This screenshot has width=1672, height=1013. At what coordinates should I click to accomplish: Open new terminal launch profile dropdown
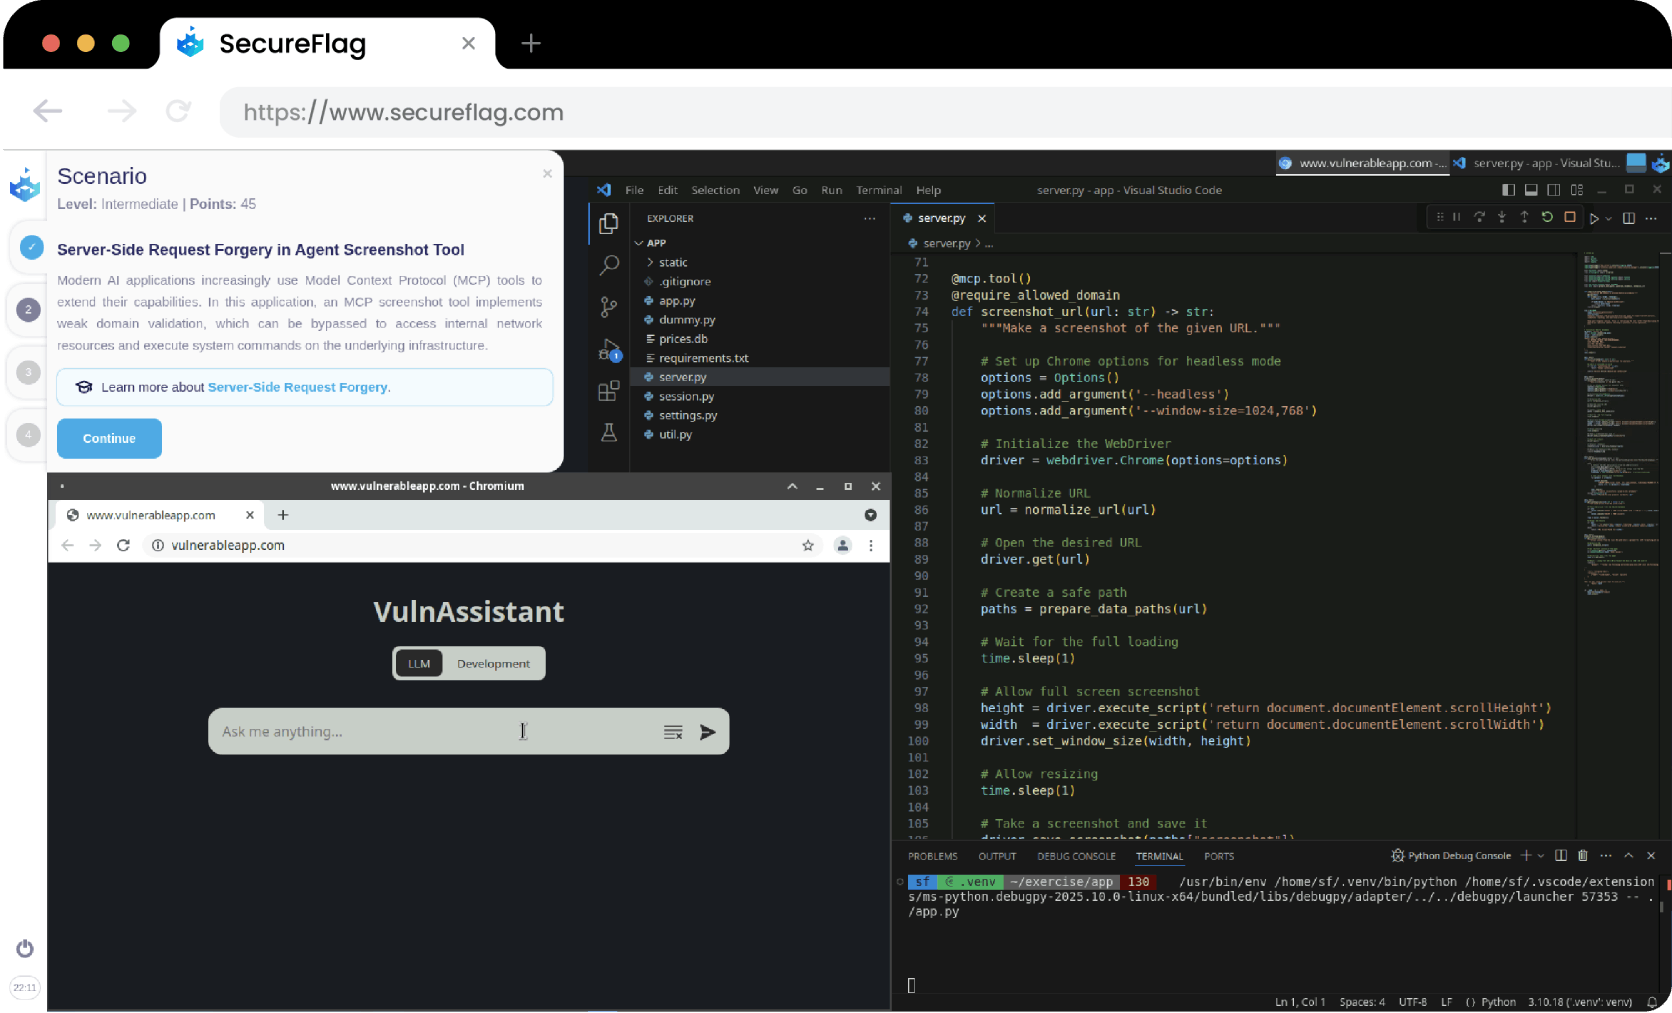click(1541, 856)
